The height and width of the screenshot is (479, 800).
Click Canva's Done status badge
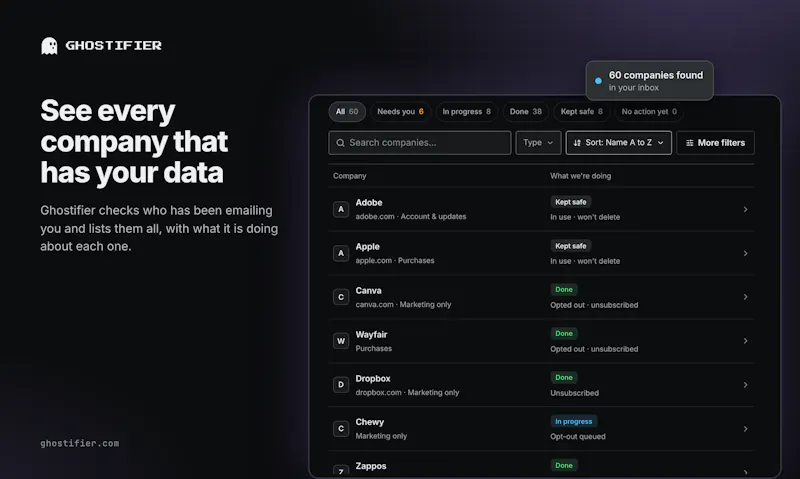click(564, 289)
